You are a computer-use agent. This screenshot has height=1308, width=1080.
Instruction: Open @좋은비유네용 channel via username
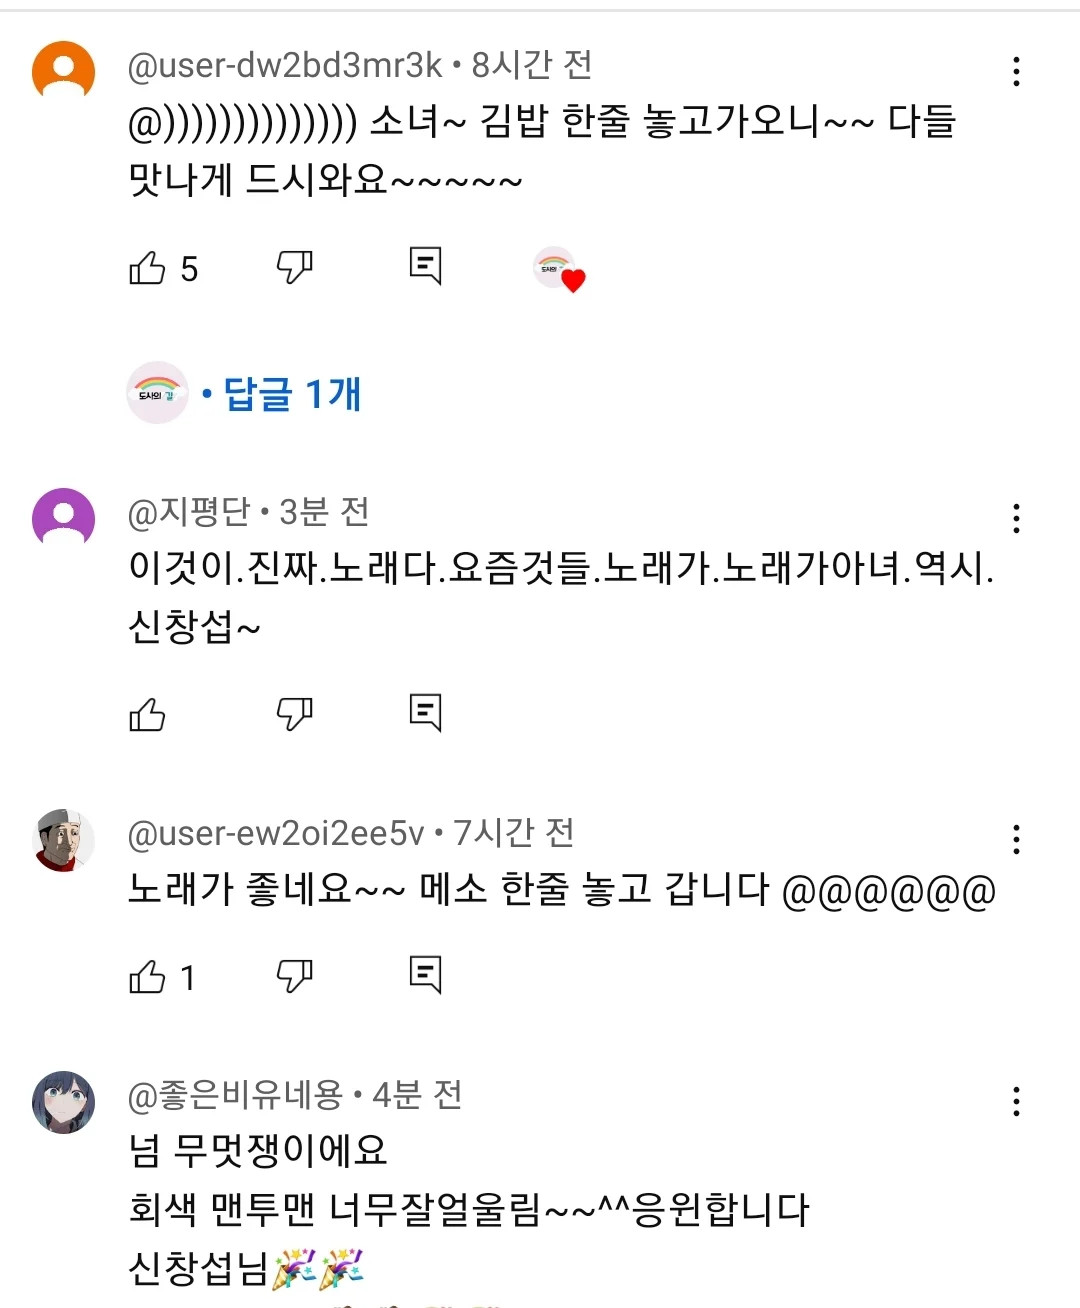pos(236,1096)
